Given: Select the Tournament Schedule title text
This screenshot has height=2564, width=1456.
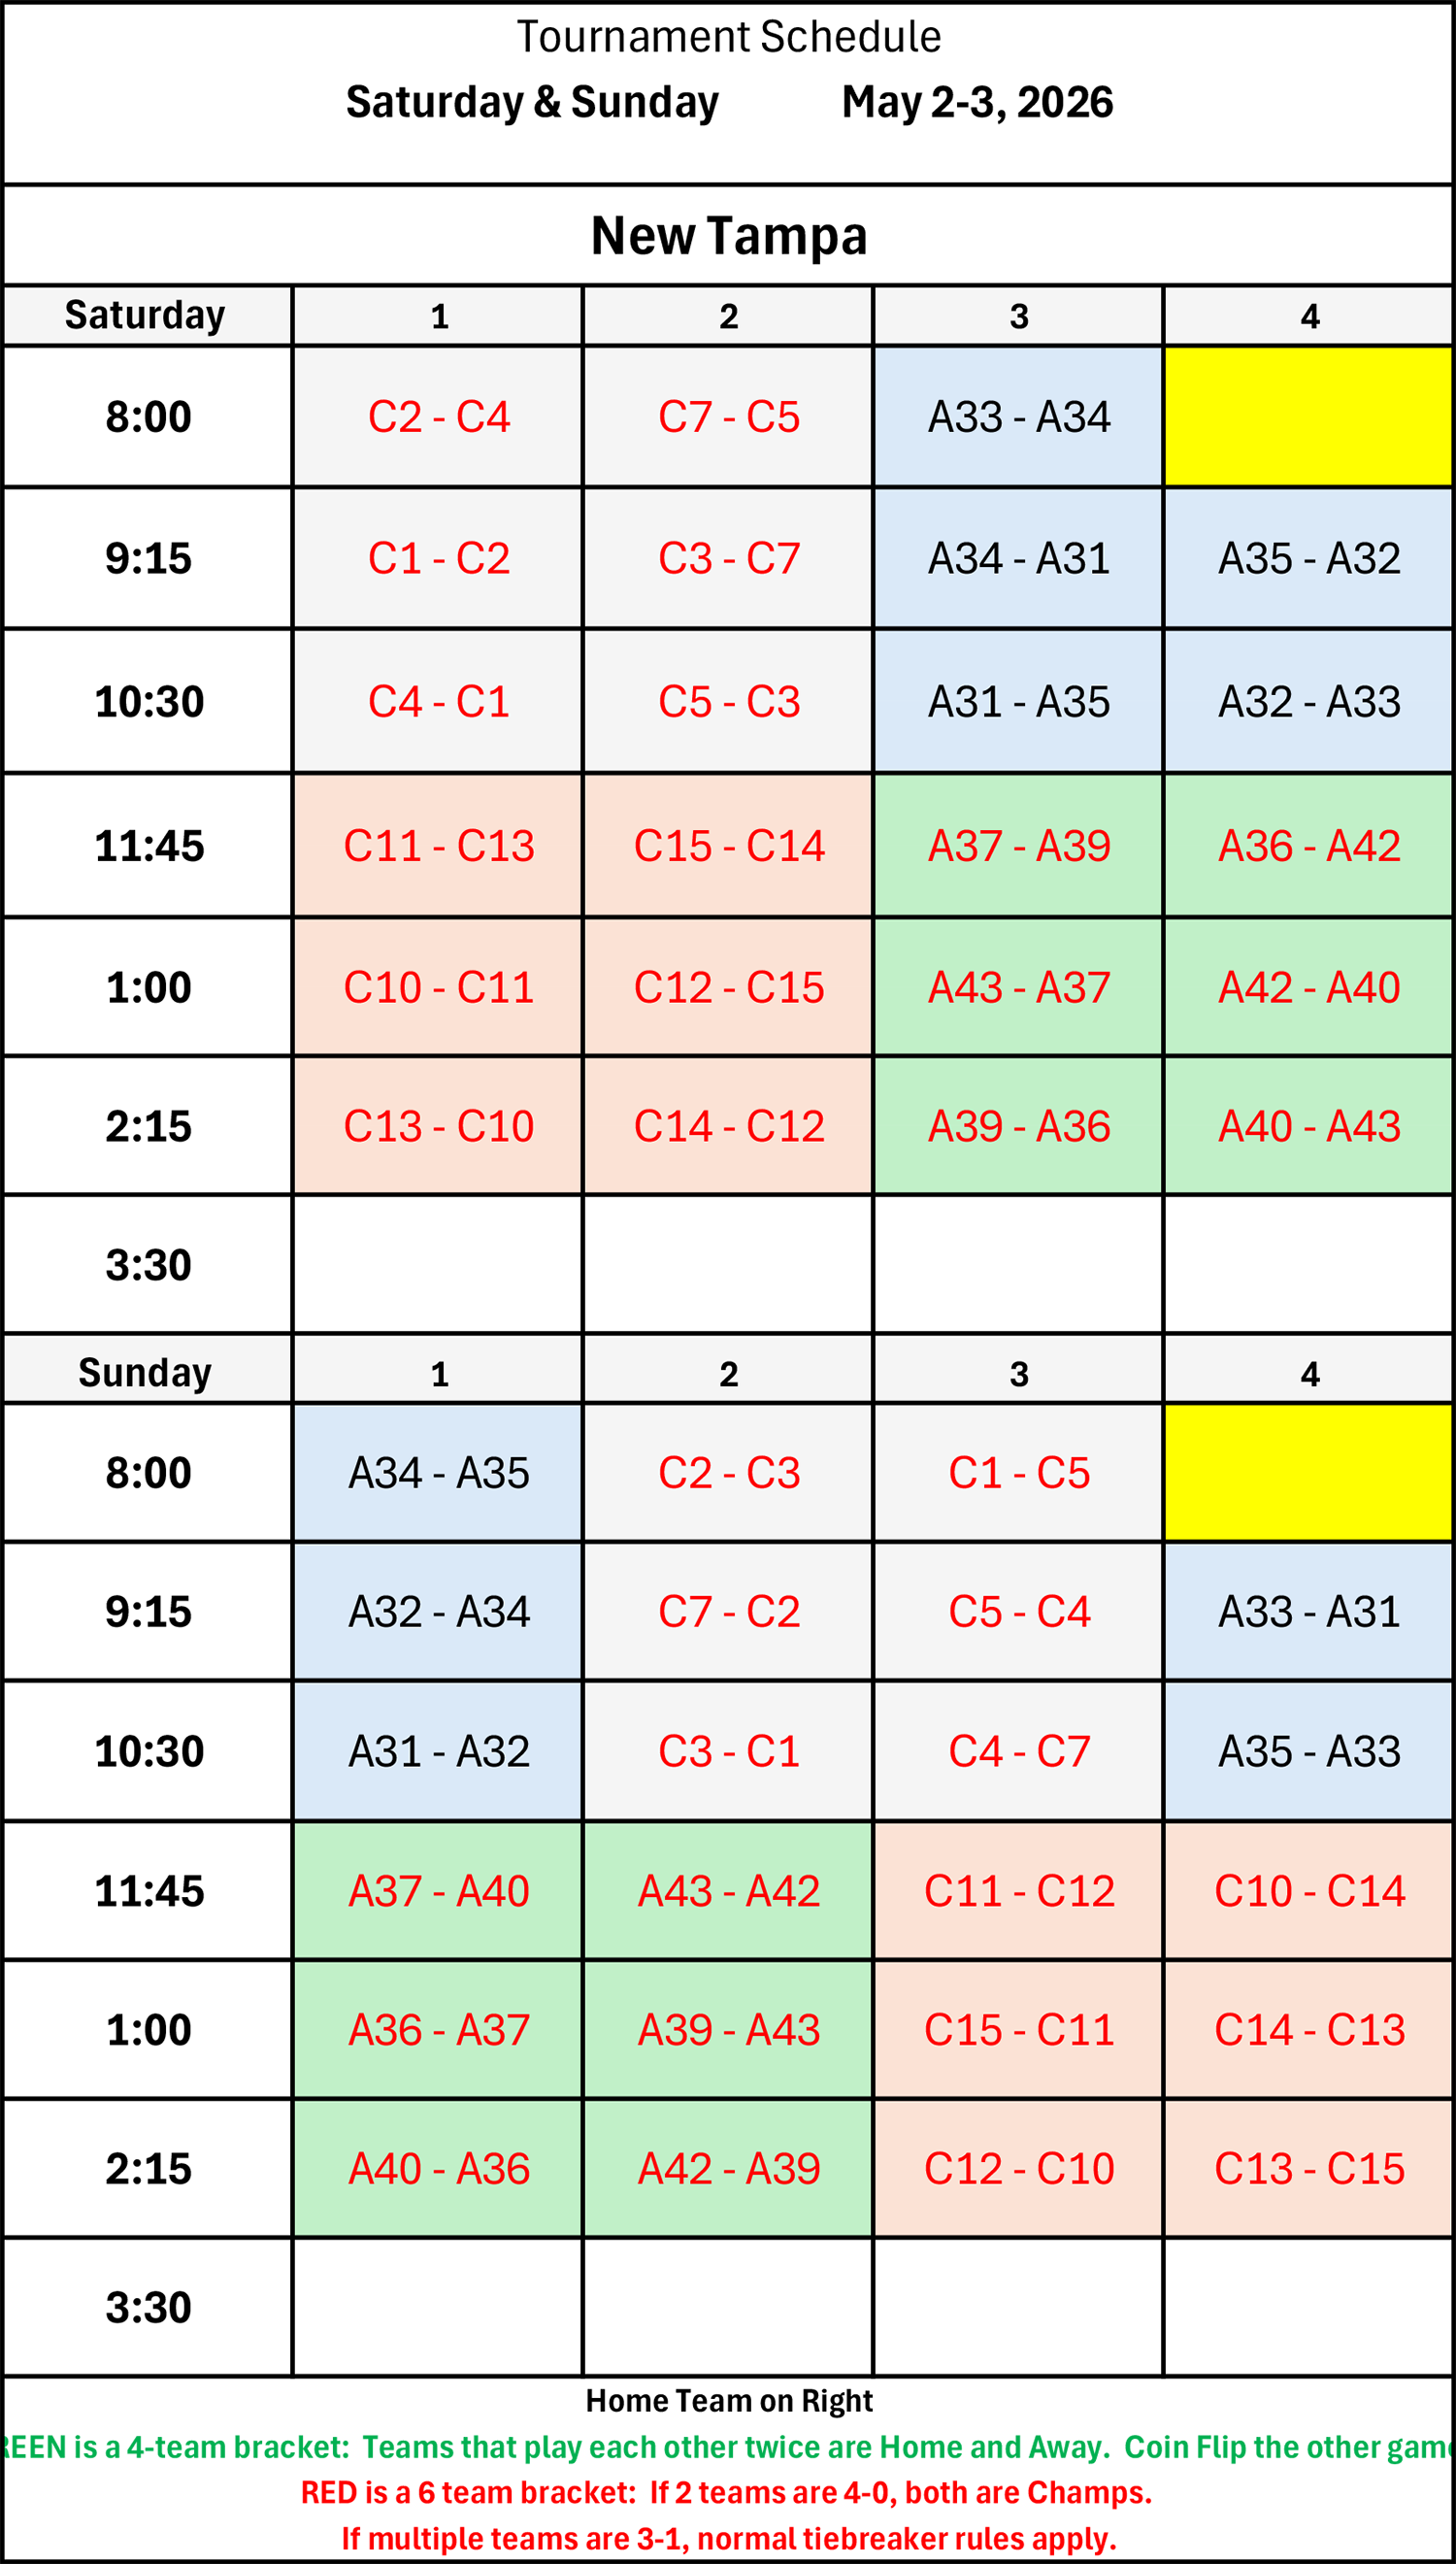Looking at the screenshot, I should pos(728,37).
